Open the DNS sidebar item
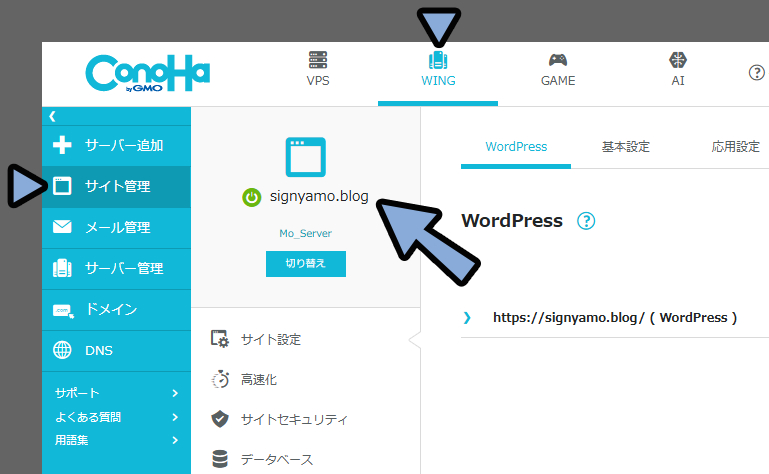 click(x=116, y=350)
